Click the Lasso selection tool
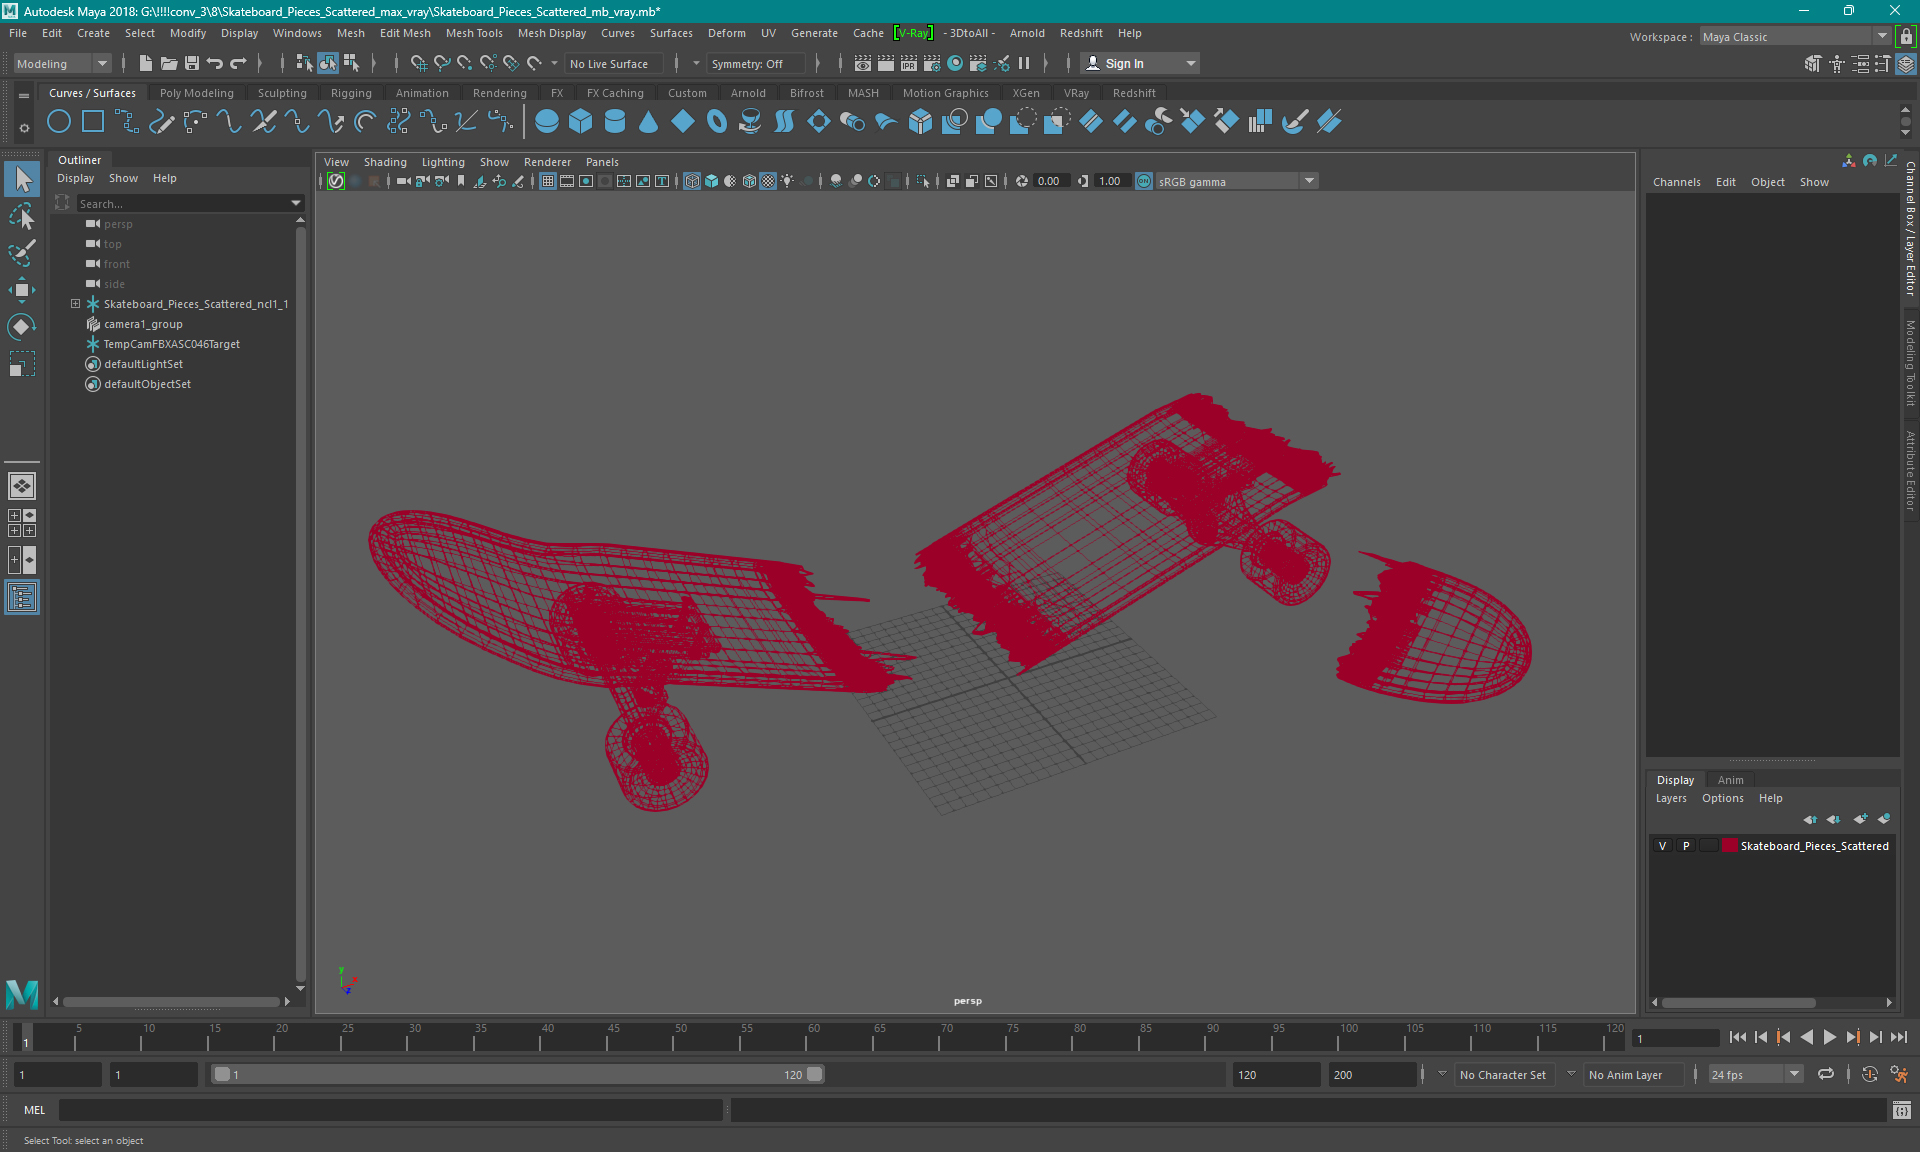1920x1152 pixels. click(x=22, y=221)
